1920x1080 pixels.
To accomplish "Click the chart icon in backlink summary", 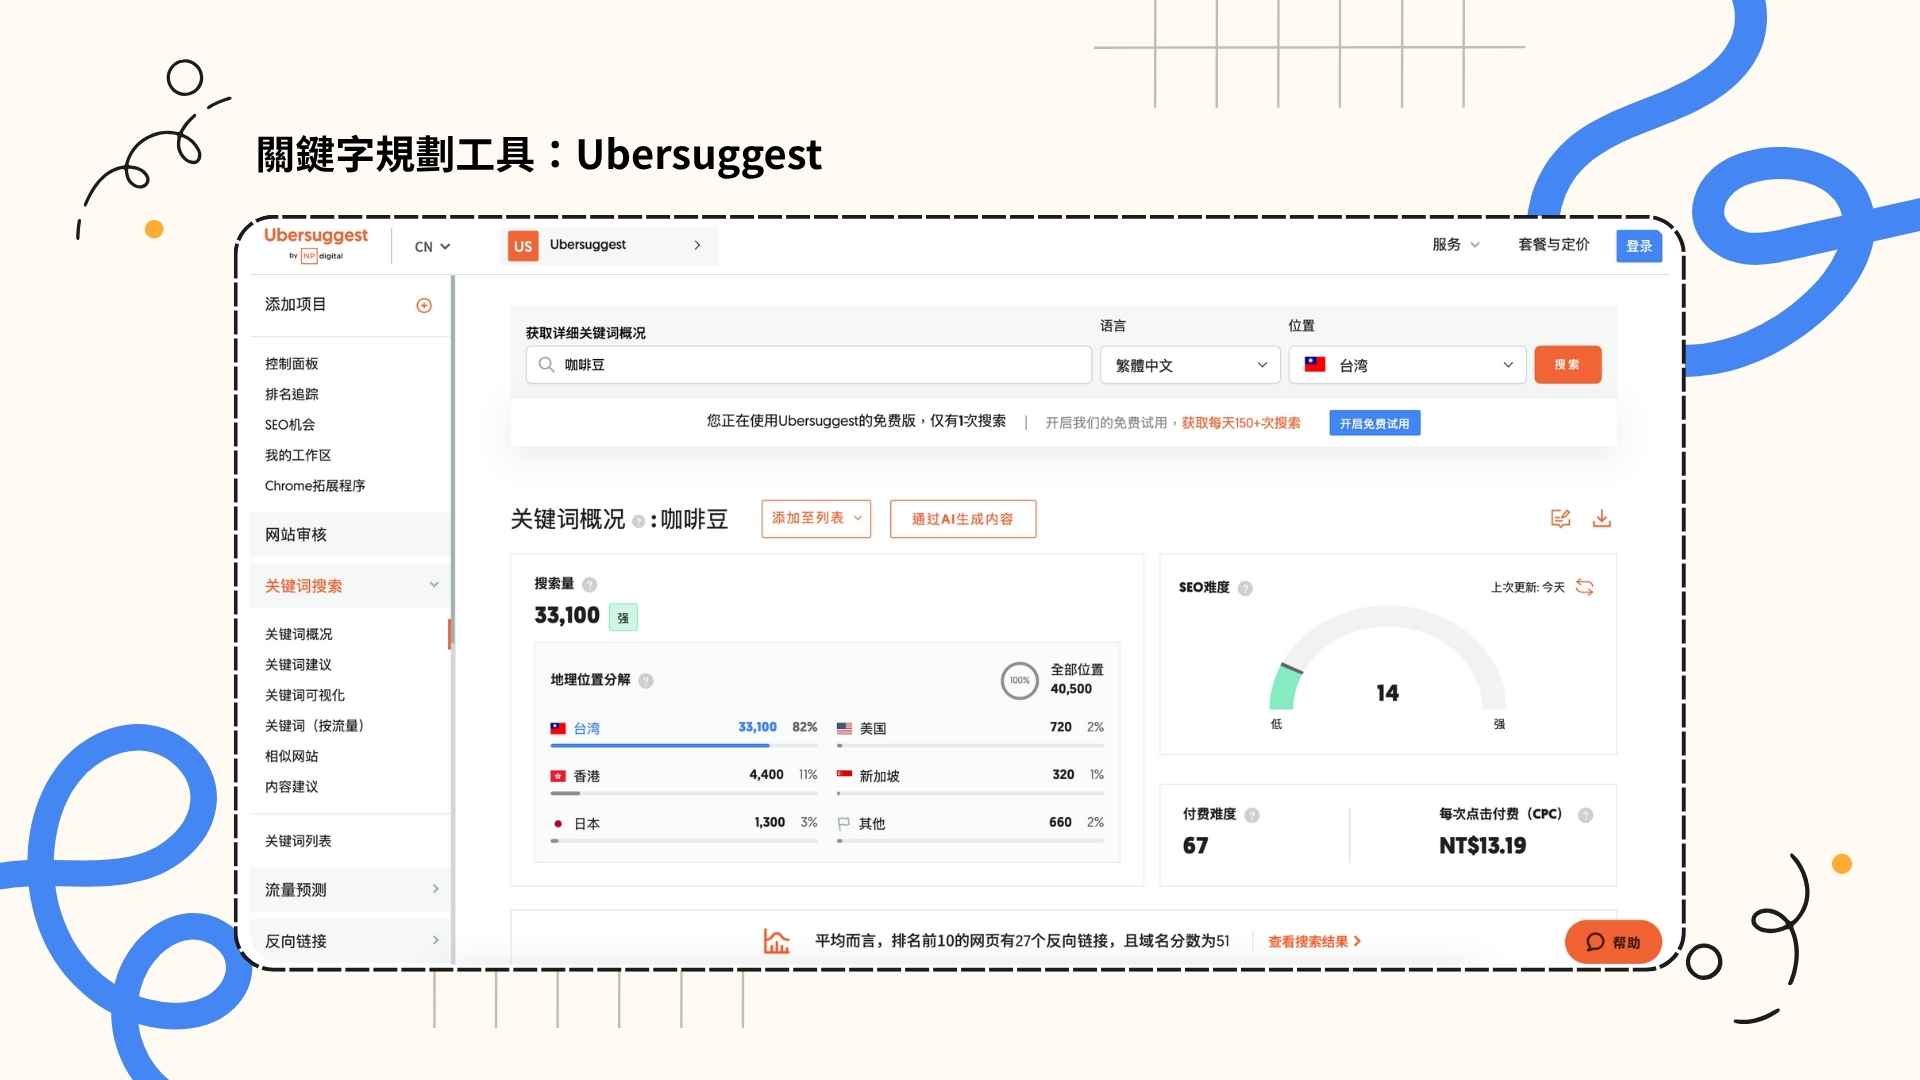I will click(776, 941).
